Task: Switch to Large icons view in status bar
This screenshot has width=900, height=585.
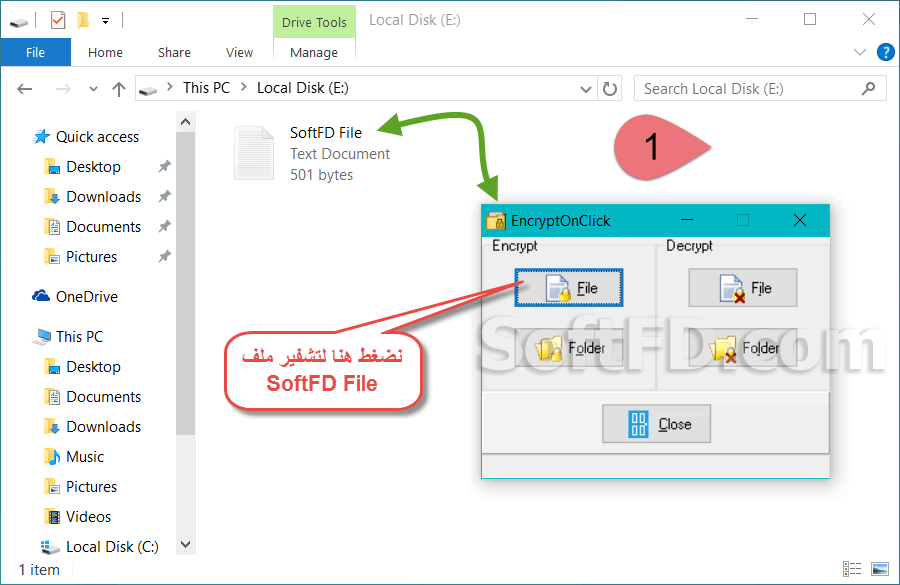Action: 880,569
